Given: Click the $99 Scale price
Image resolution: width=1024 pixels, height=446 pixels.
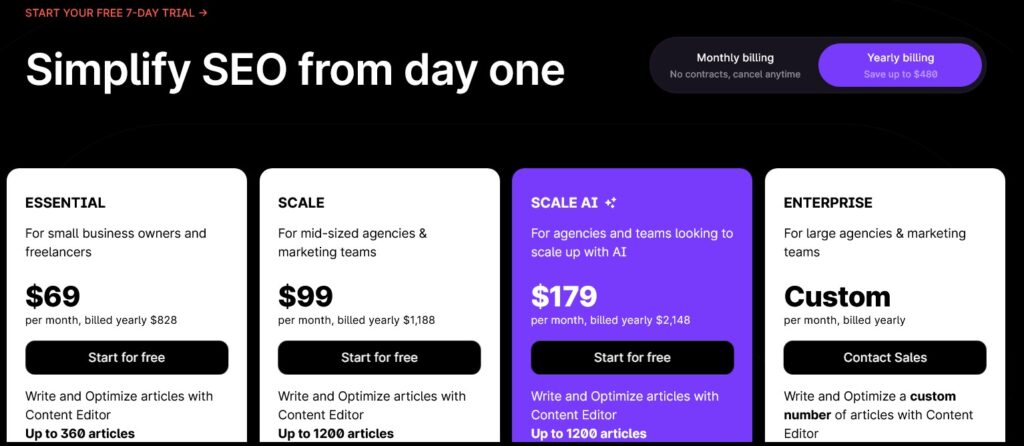Looking at the screenshot, I should [306, 296].
